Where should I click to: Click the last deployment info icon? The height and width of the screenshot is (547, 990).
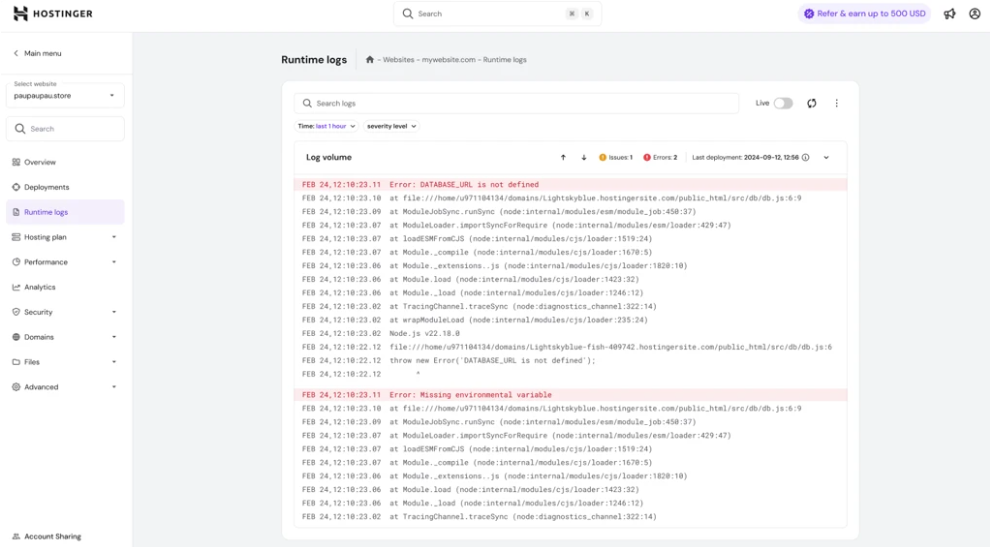tap(806, 157)
